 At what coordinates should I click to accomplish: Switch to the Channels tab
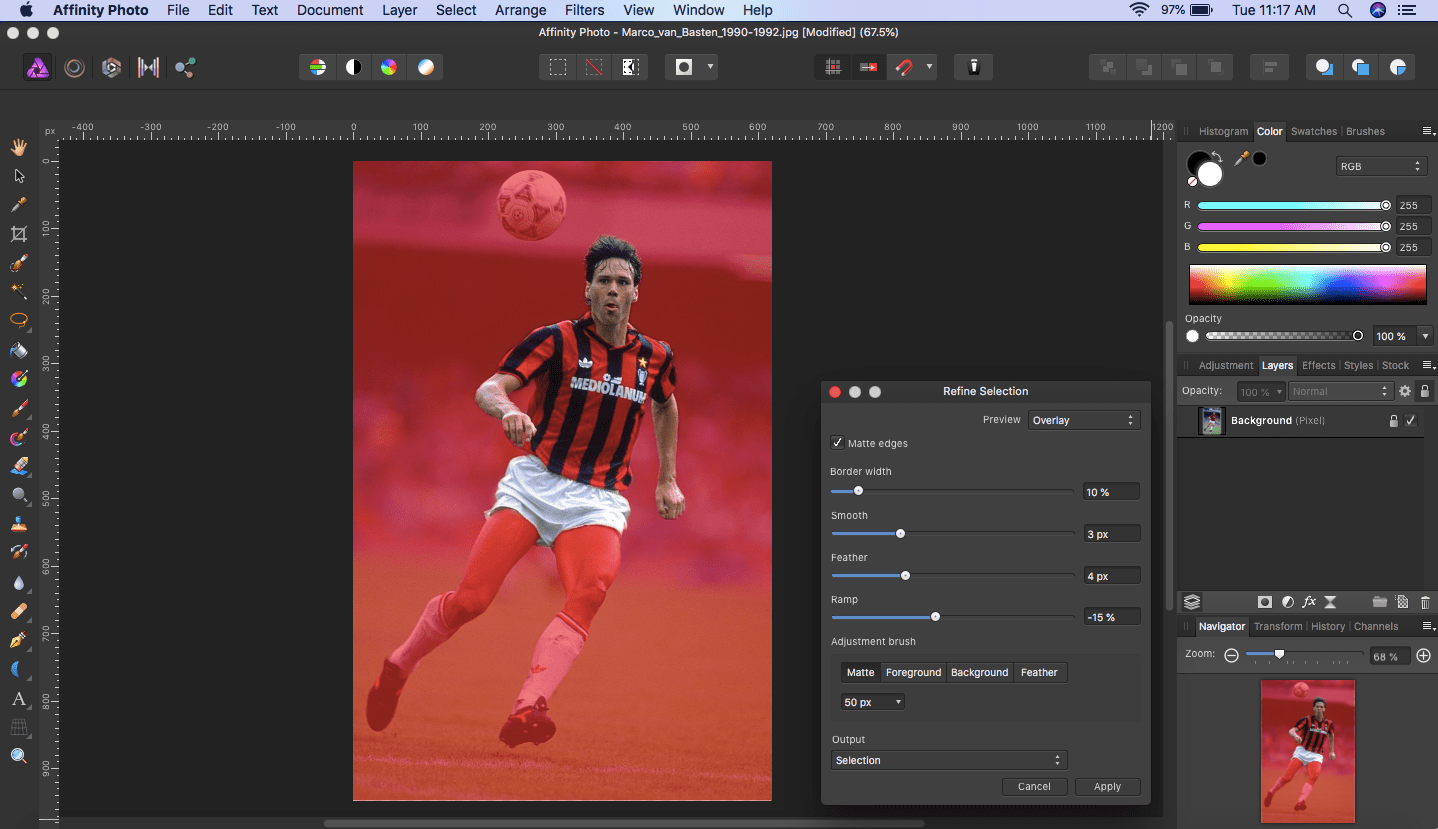(x=1375, y=626)
